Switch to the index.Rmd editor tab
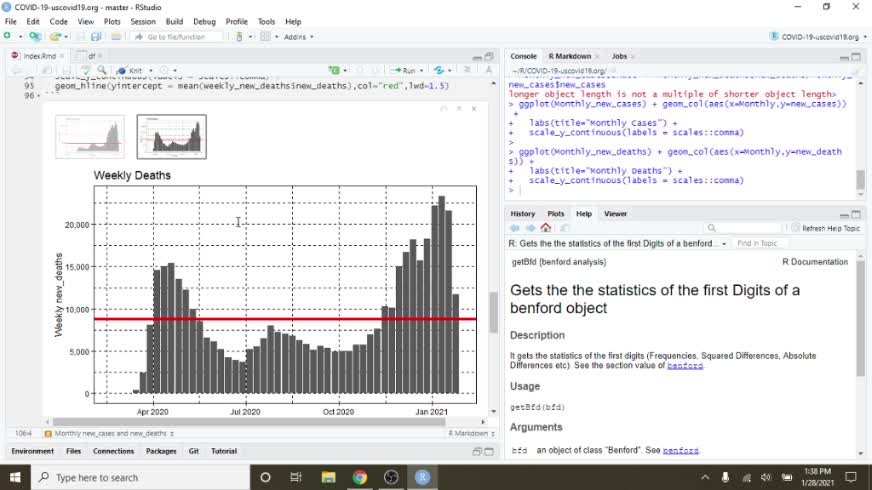The width and height of the screenshot is (872, 490). coord(39,56)
